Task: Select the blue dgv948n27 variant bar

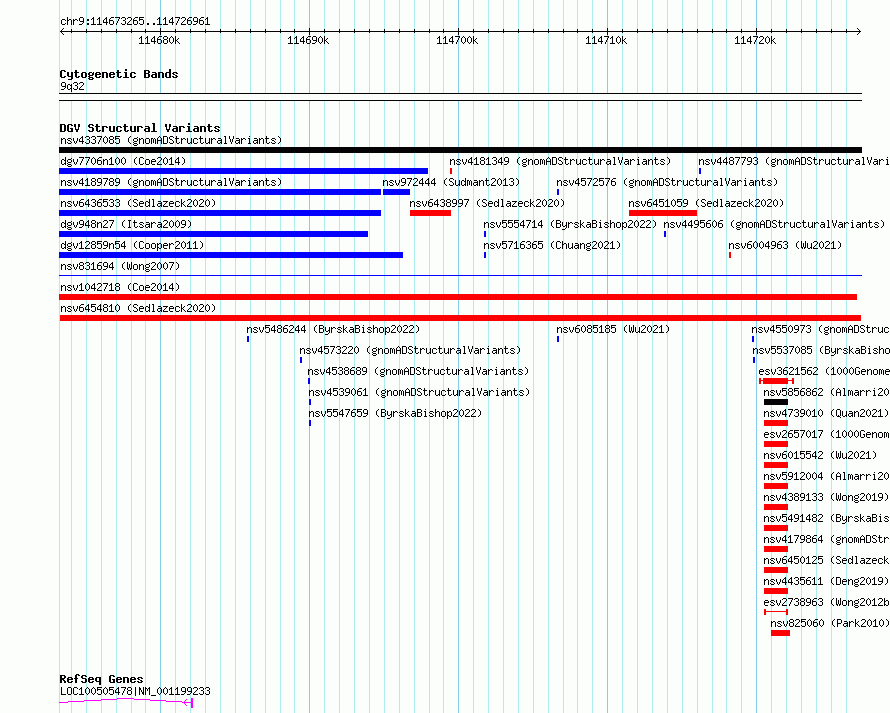Action: (x=213, y=234)
